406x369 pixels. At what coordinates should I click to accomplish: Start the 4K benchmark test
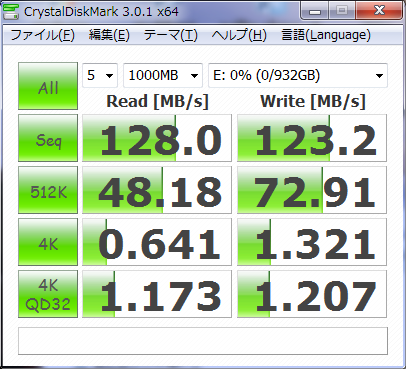click(x=48, y=242)
